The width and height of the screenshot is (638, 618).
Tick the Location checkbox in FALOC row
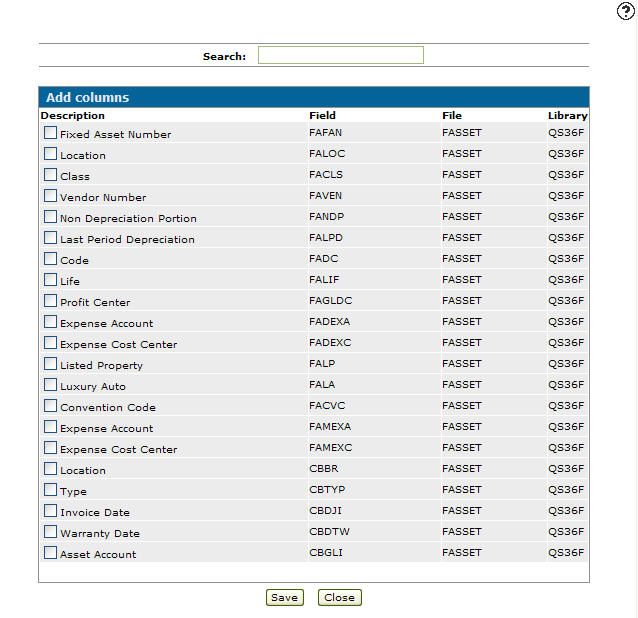point(50,154)
